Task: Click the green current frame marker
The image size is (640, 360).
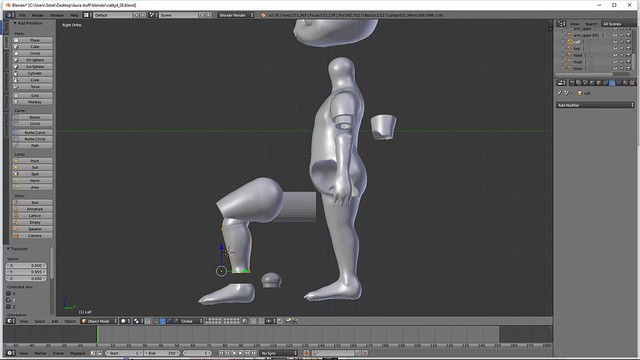Action: click(x=97, y=334)
